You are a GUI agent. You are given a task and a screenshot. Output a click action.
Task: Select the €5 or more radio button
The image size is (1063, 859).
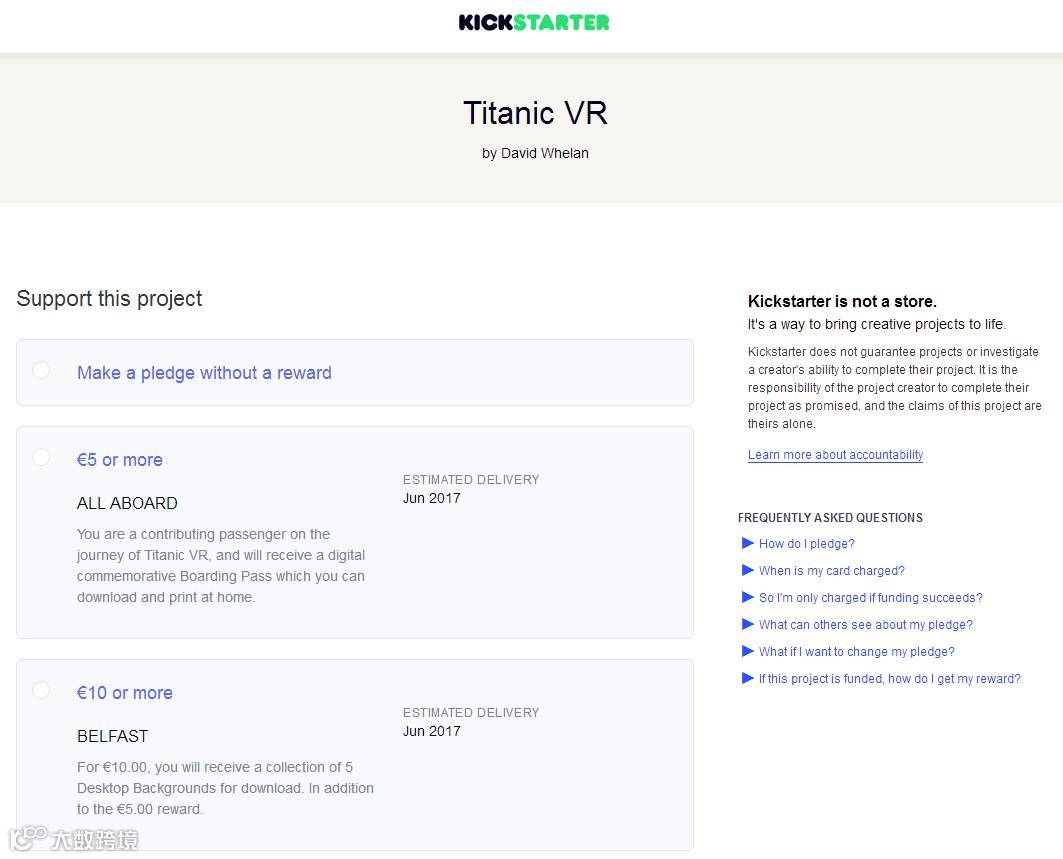(41, 457)
